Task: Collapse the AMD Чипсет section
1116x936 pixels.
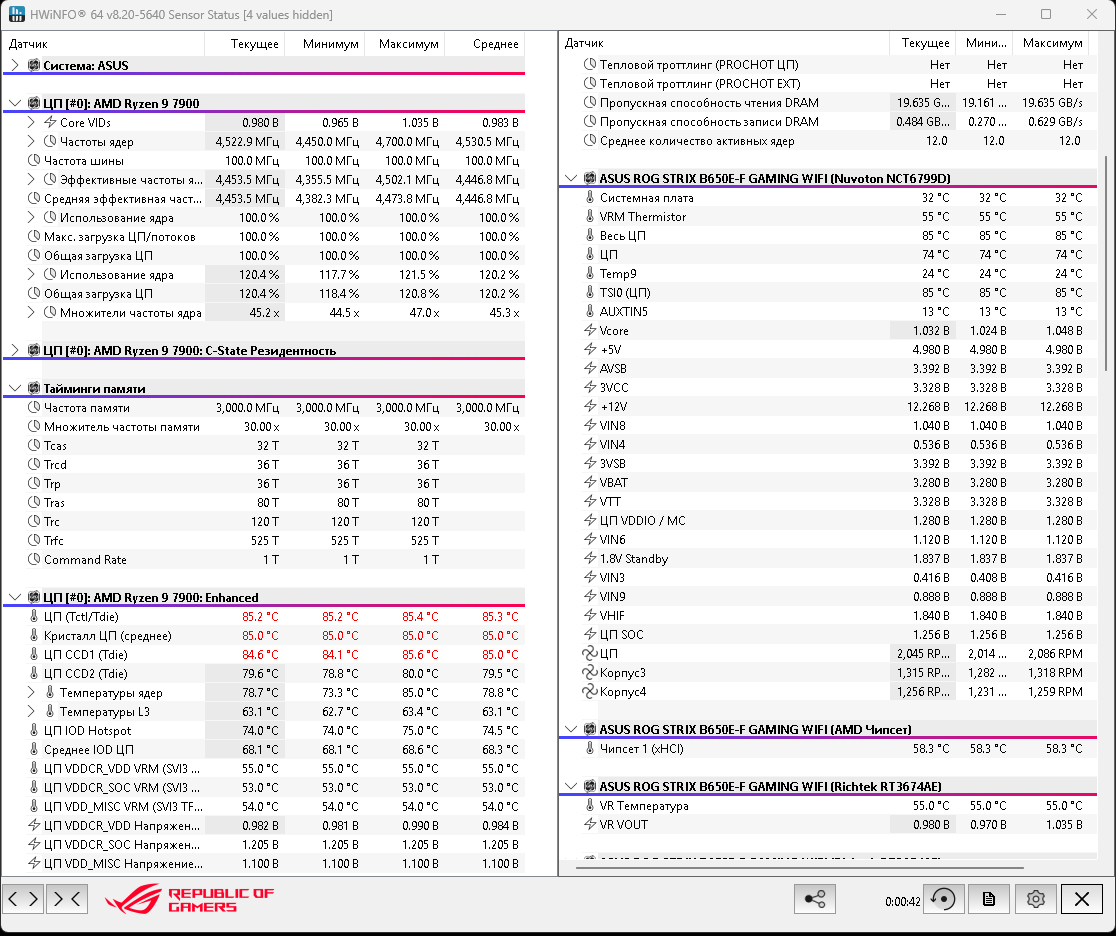Action: coord(571,729)
